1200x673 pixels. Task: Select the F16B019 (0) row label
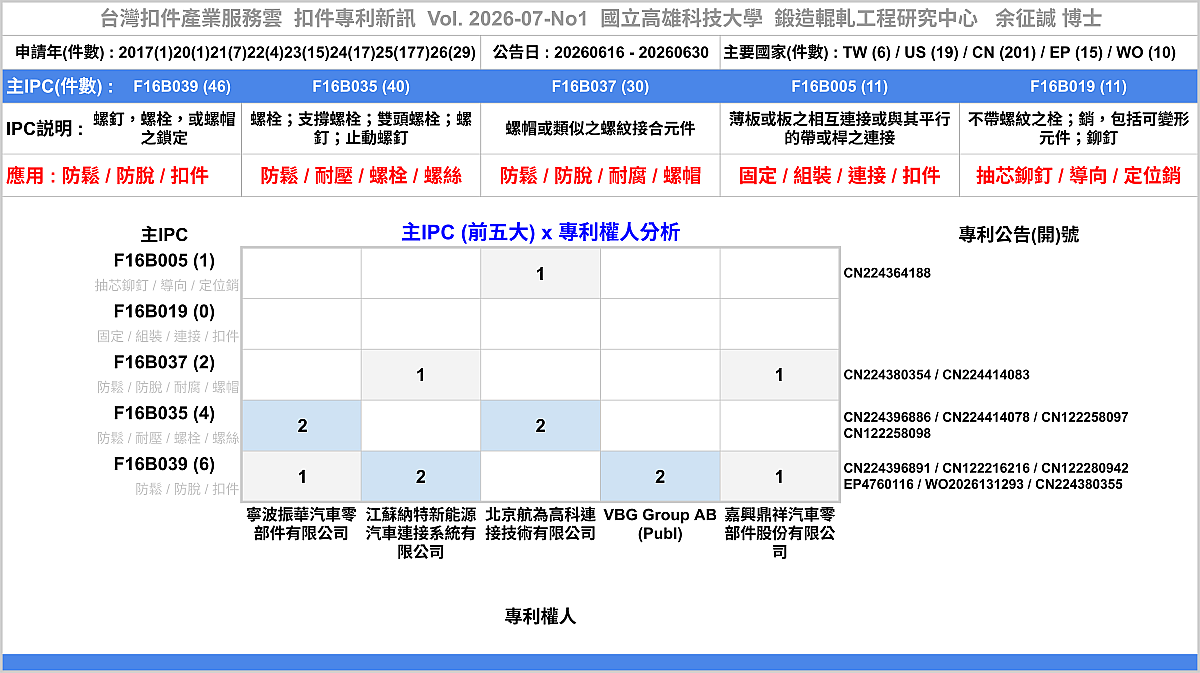tap(164, 311)
